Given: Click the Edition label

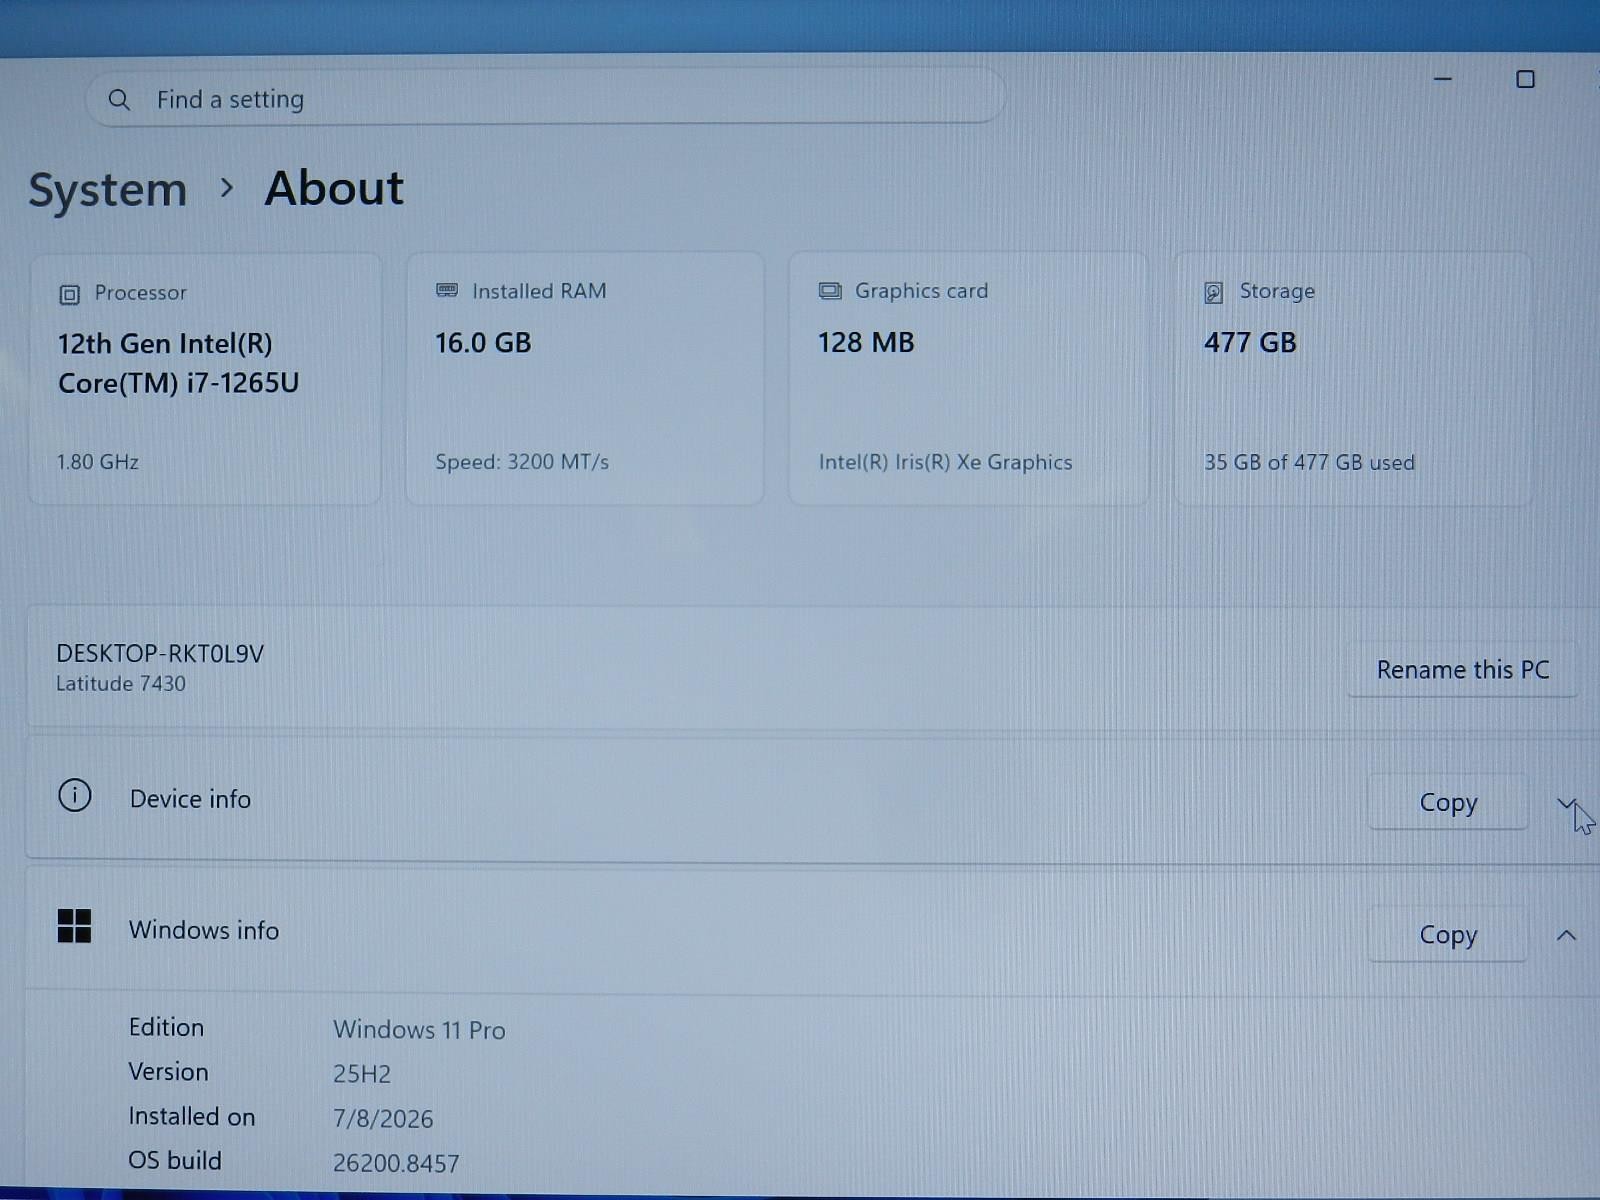Looking at the screenshot, I should (x=166, y=1027).
